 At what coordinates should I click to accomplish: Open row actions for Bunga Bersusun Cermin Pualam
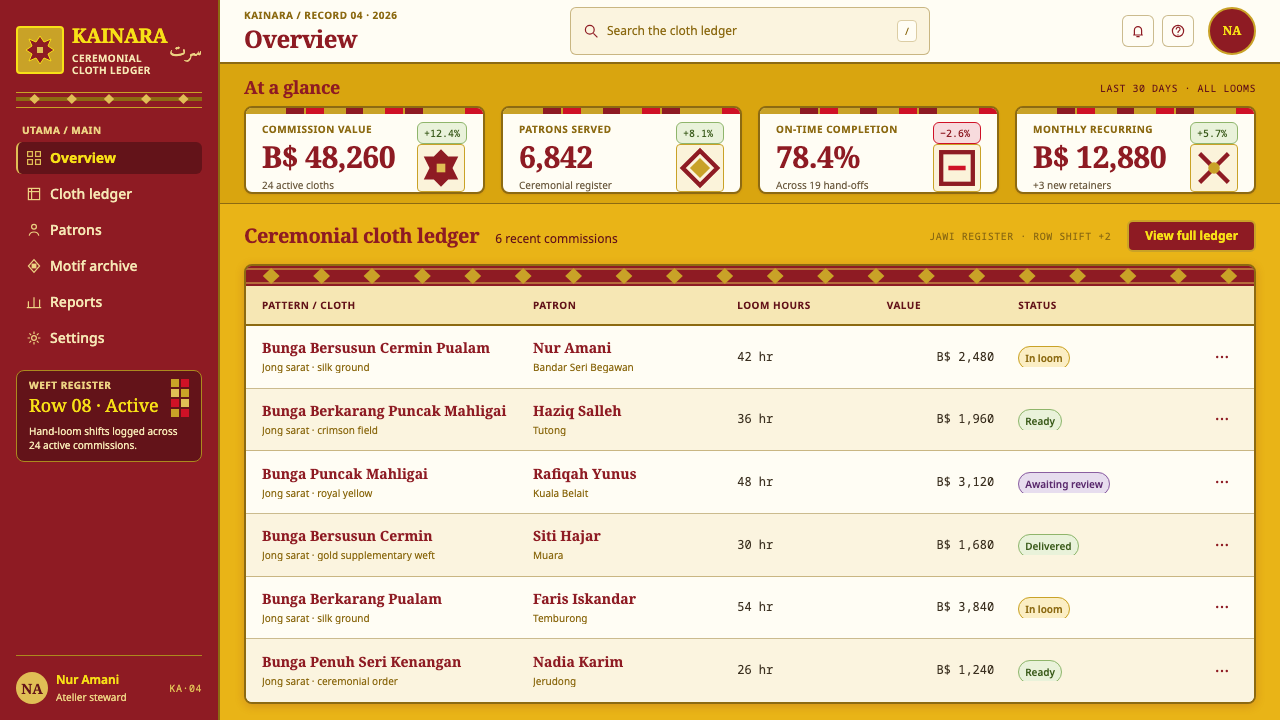pos(1222,357)
